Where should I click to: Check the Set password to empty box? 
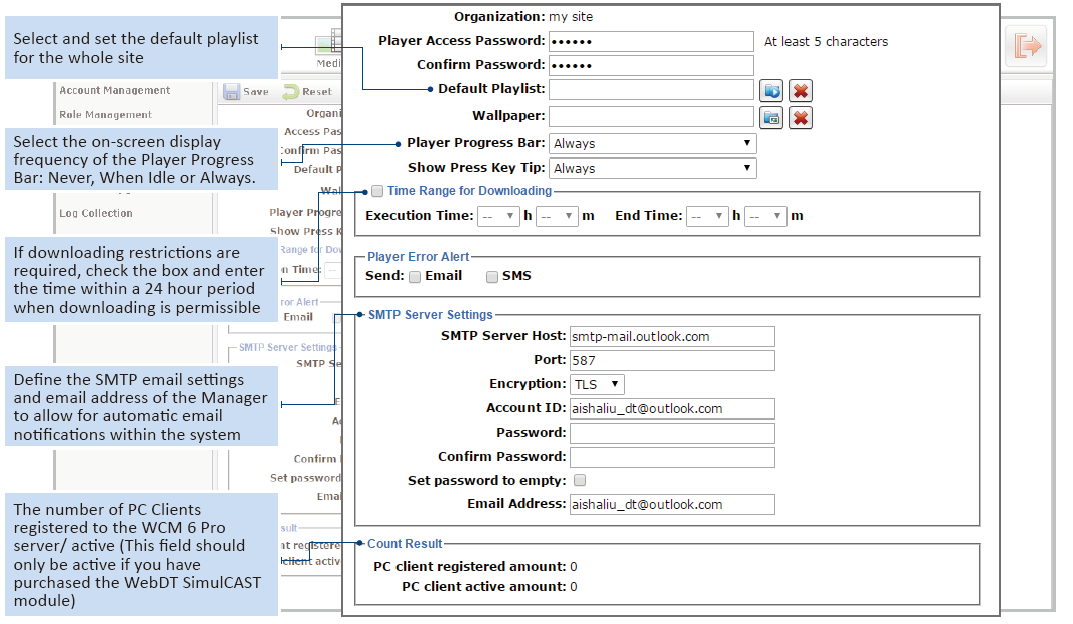(x=580, y=480)
